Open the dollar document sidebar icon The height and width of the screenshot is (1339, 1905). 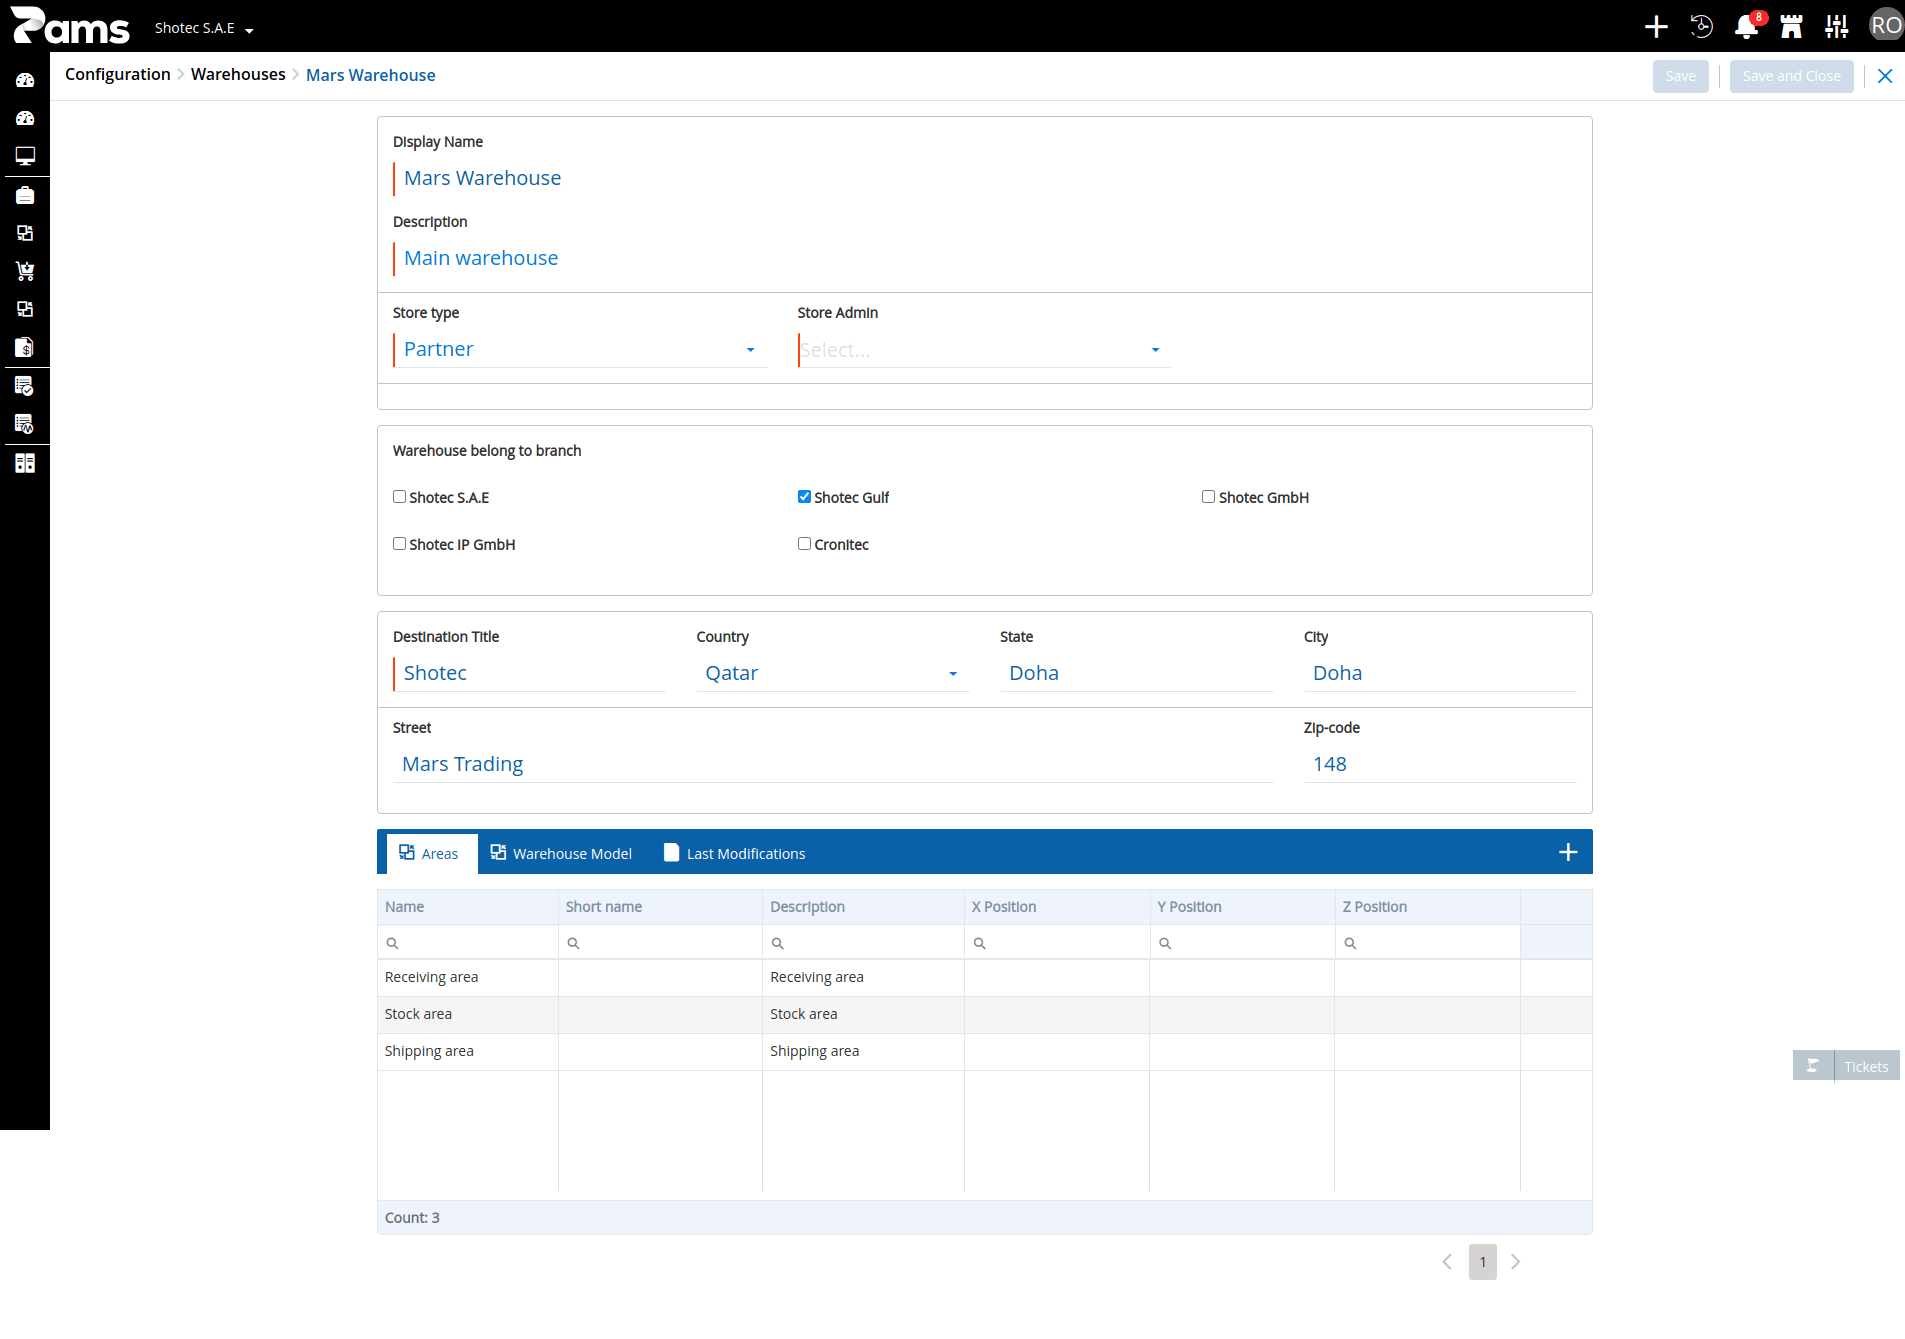[25, 347]
